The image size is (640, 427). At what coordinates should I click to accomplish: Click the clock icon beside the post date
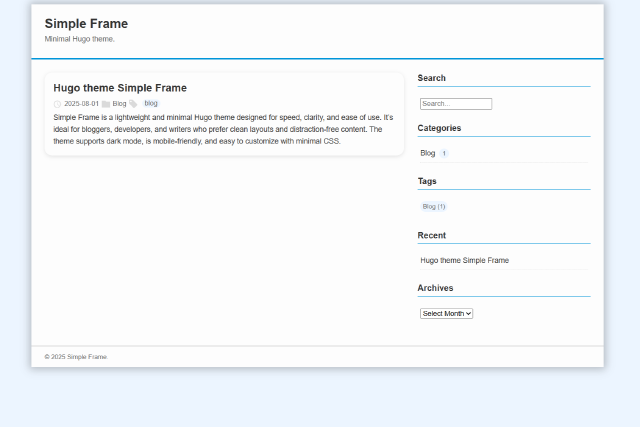[x=57, y=104]
